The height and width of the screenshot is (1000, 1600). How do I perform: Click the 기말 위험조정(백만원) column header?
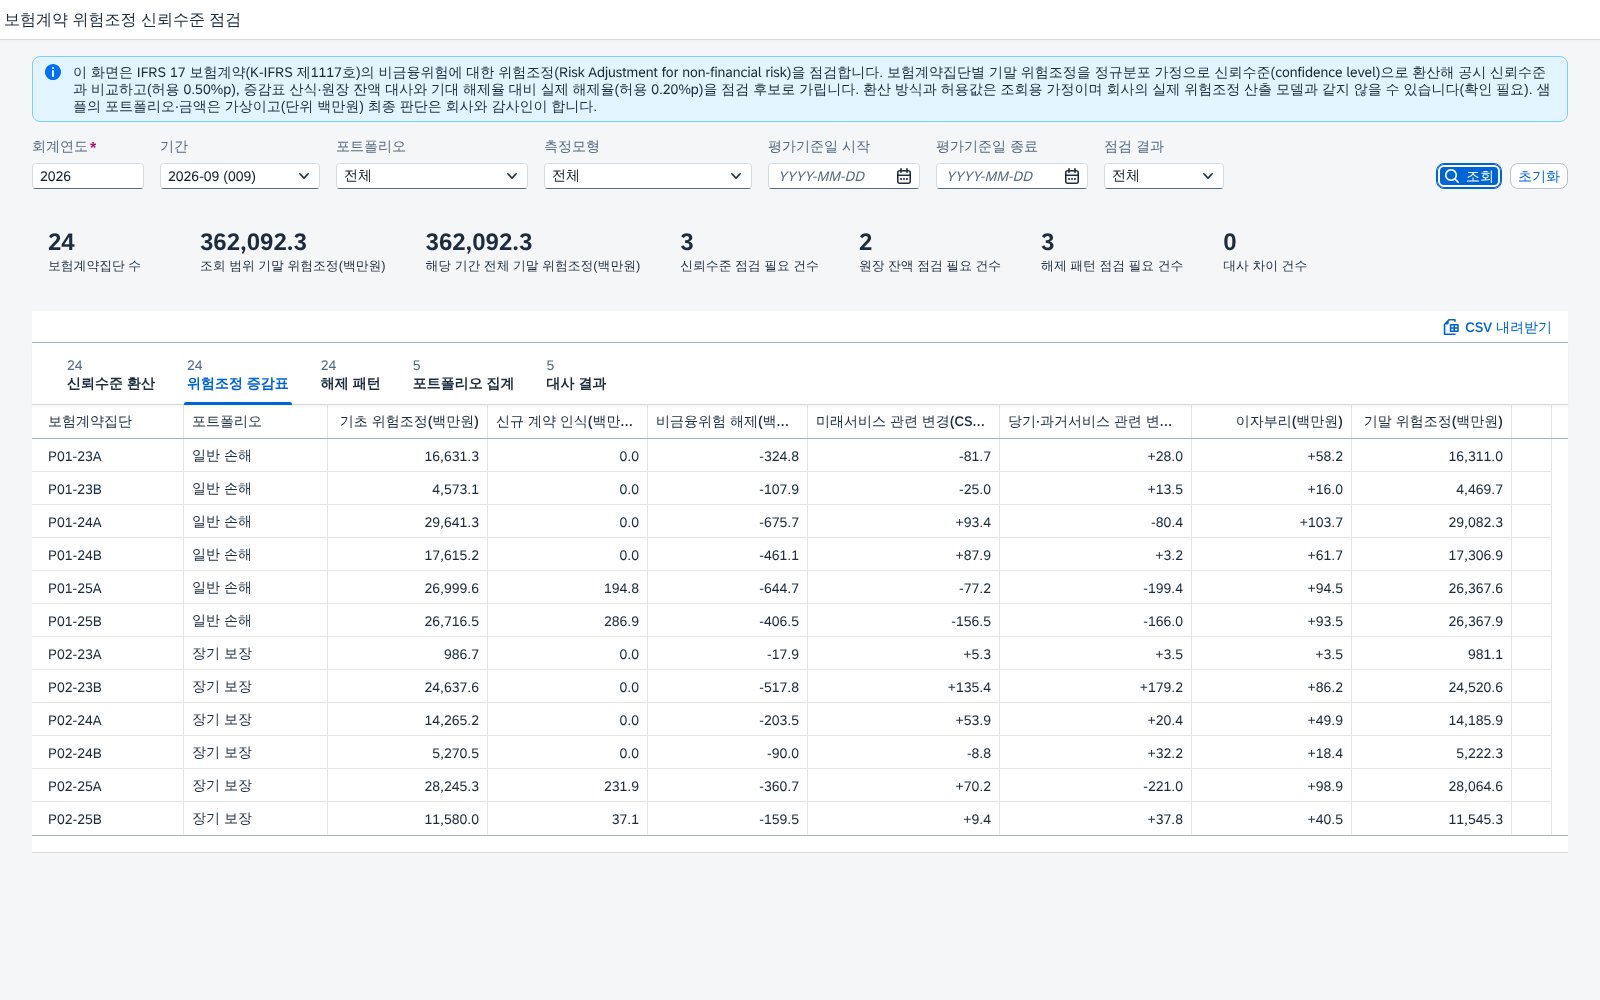pos(1432,422)
